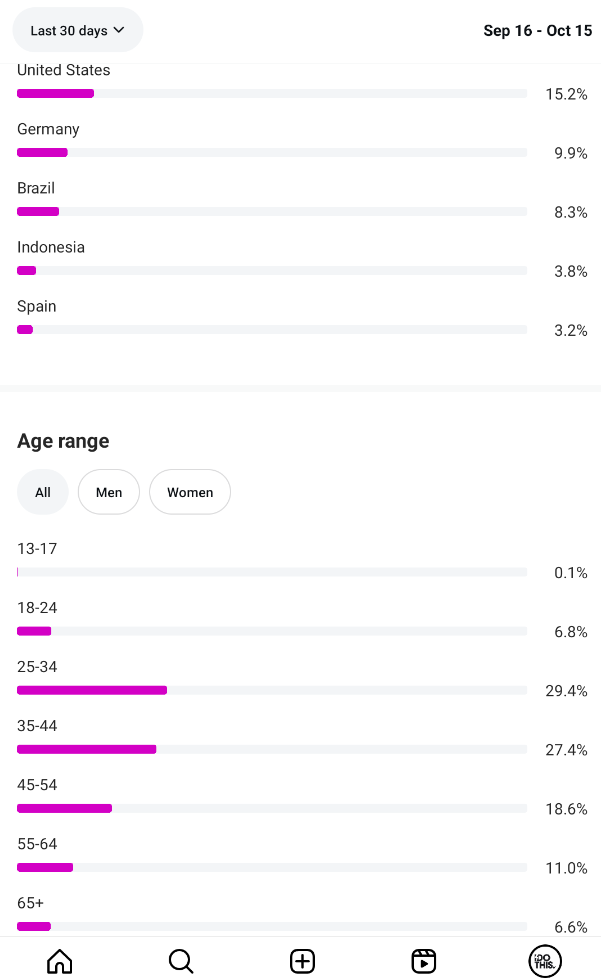Select the All age filter

click(x=43, y=492)
